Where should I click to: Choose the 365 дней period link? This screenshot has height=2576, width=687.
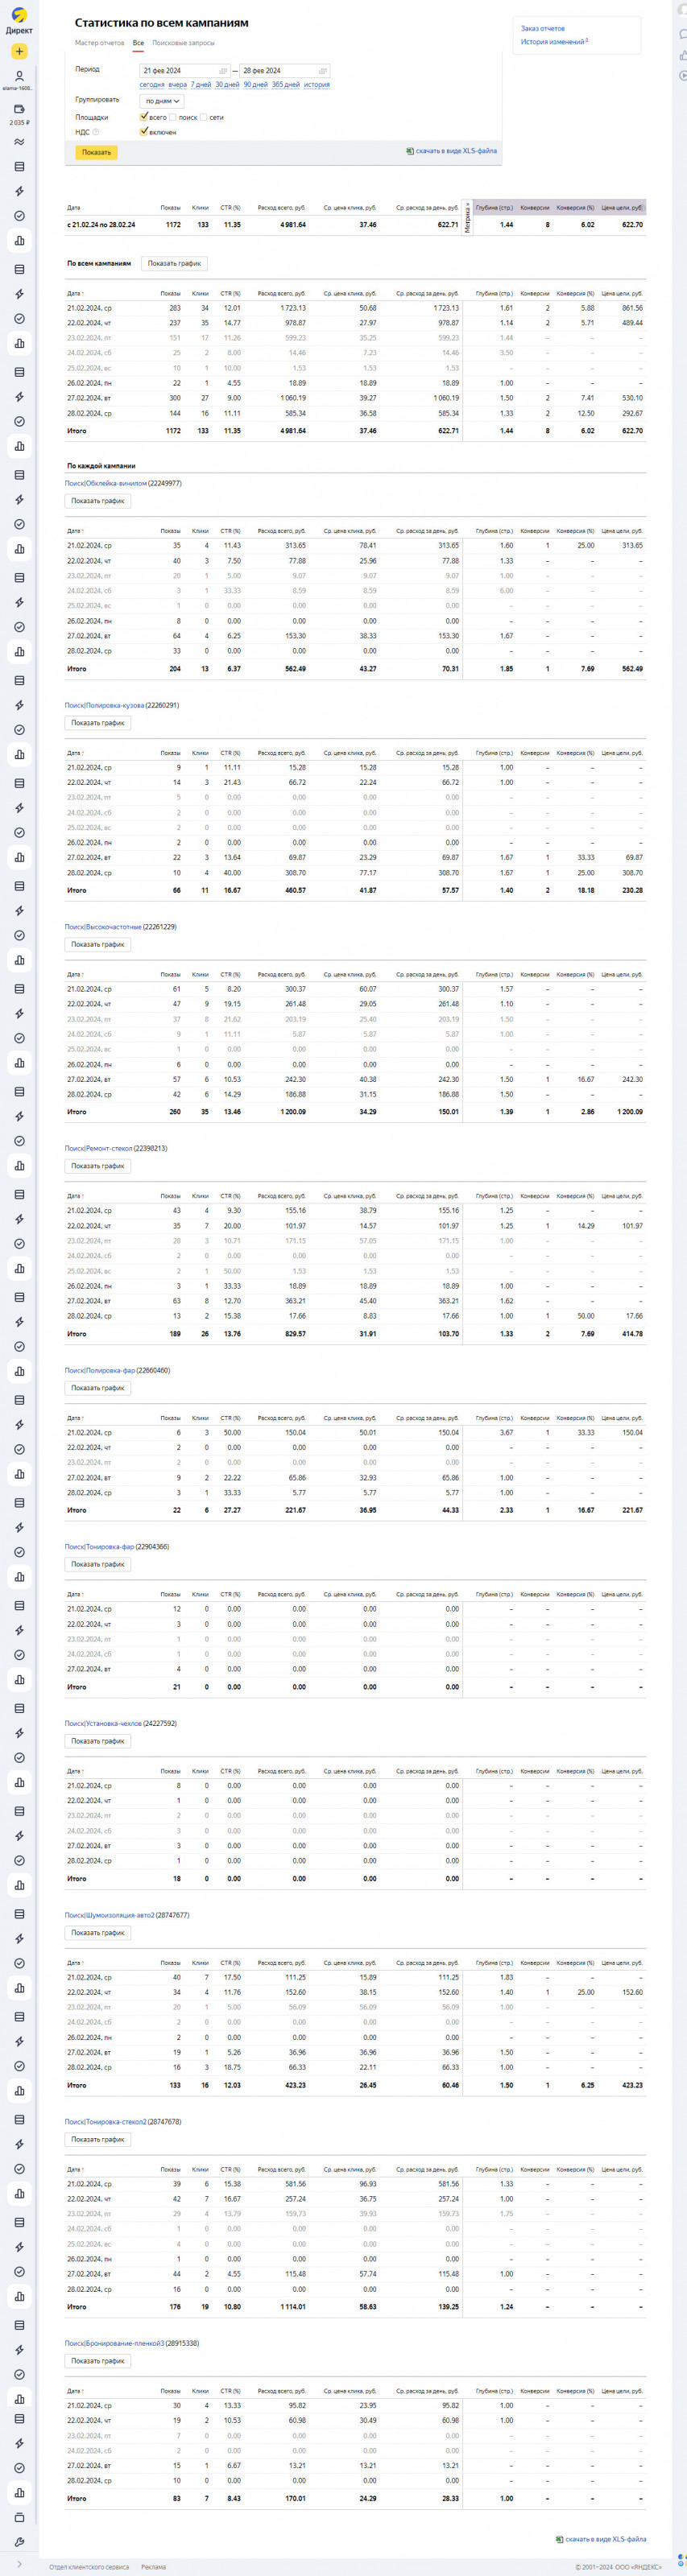click(x=286, y=85)
